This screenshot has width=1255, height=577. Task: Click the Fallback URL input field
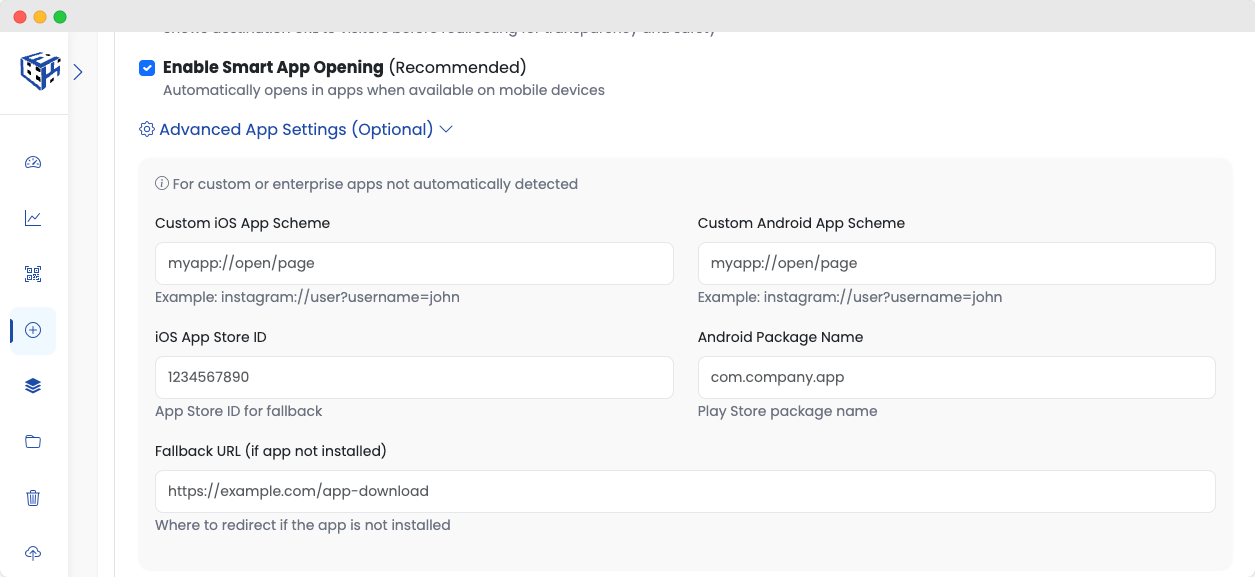(x=685, y=492)
